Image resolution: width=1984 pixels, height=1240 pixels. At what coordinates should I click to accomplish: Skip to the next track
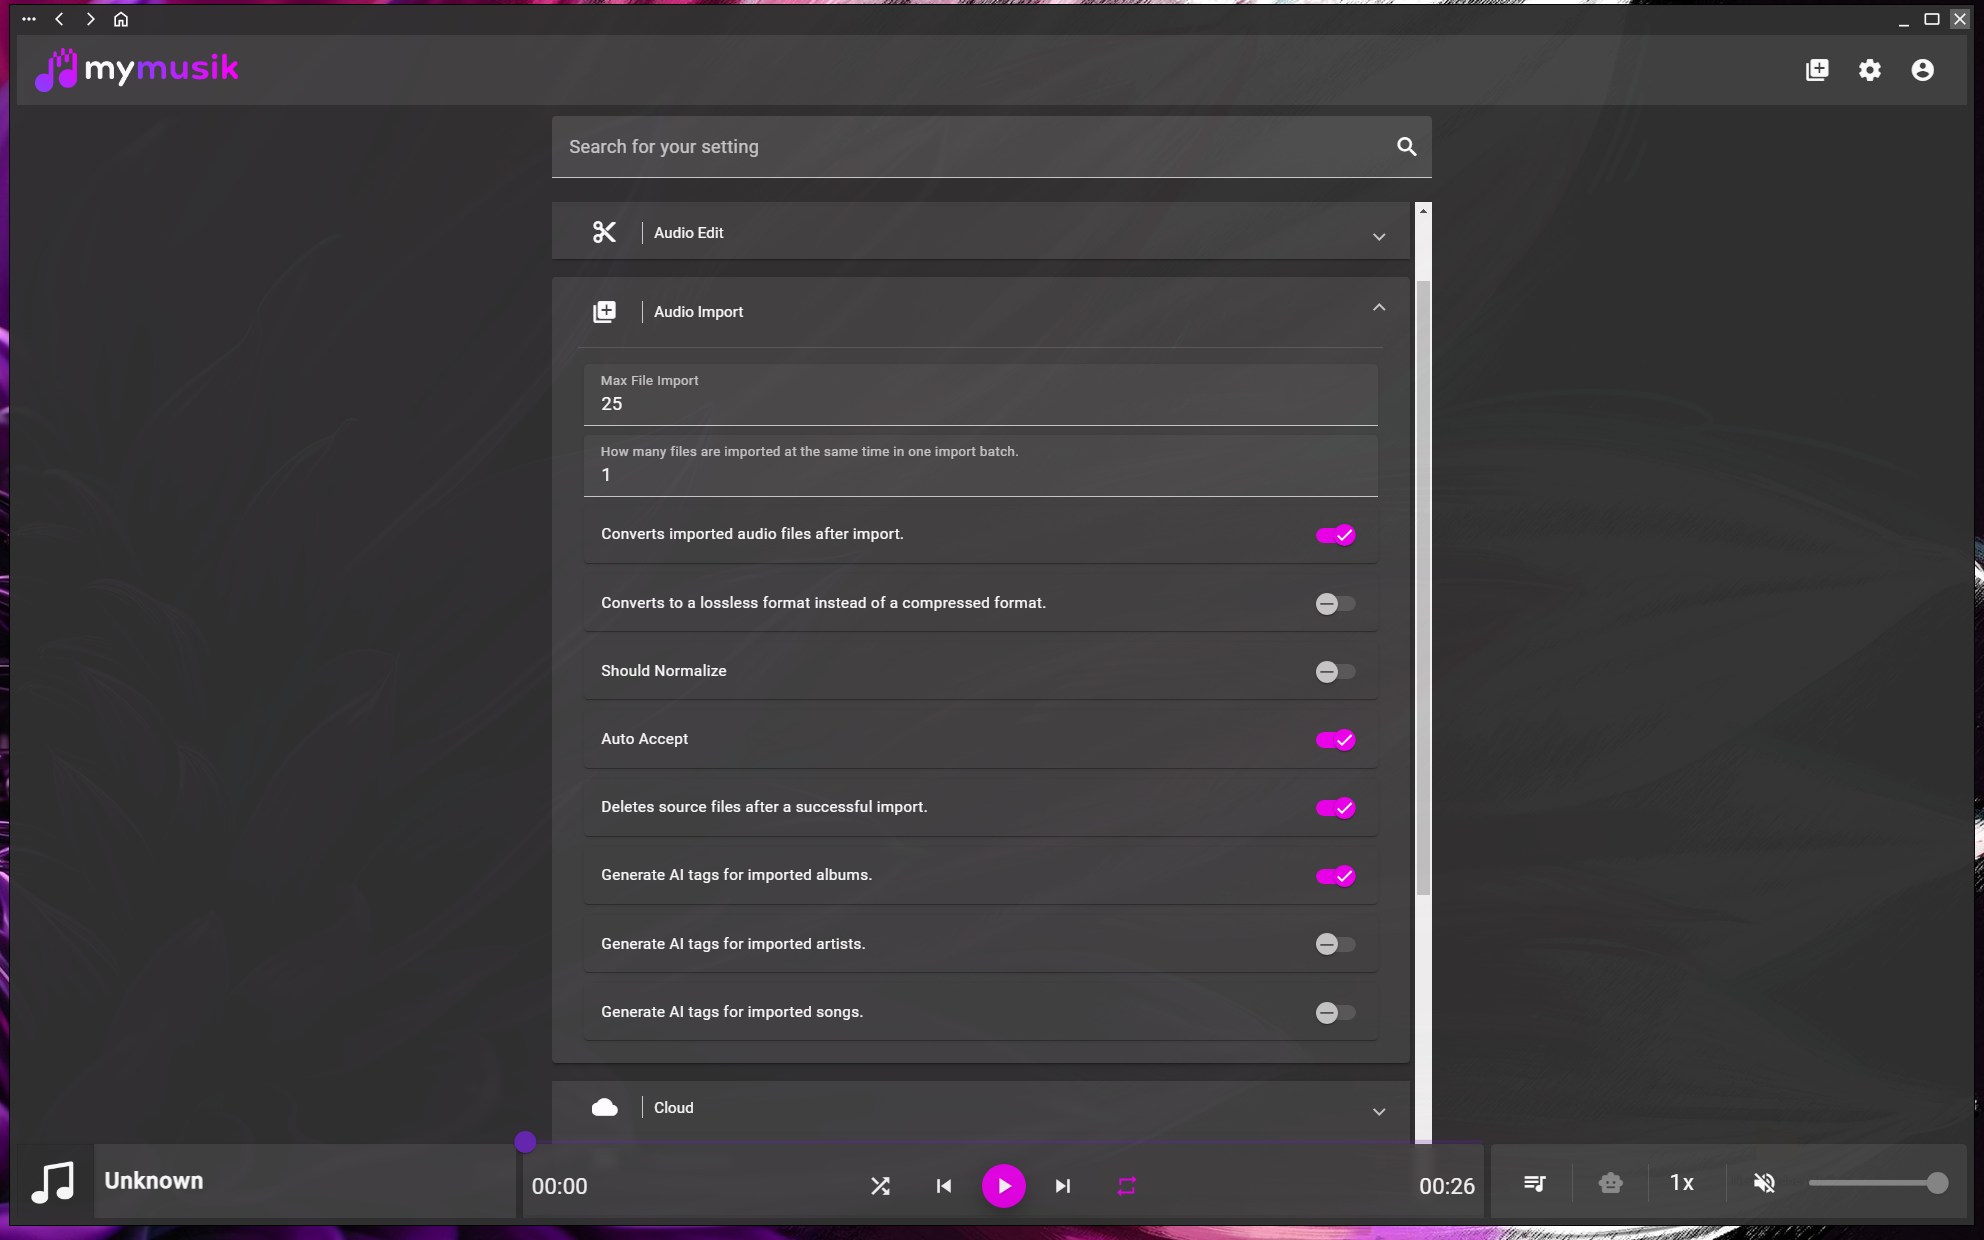pyautogui.click(x=1063, y=1186)
